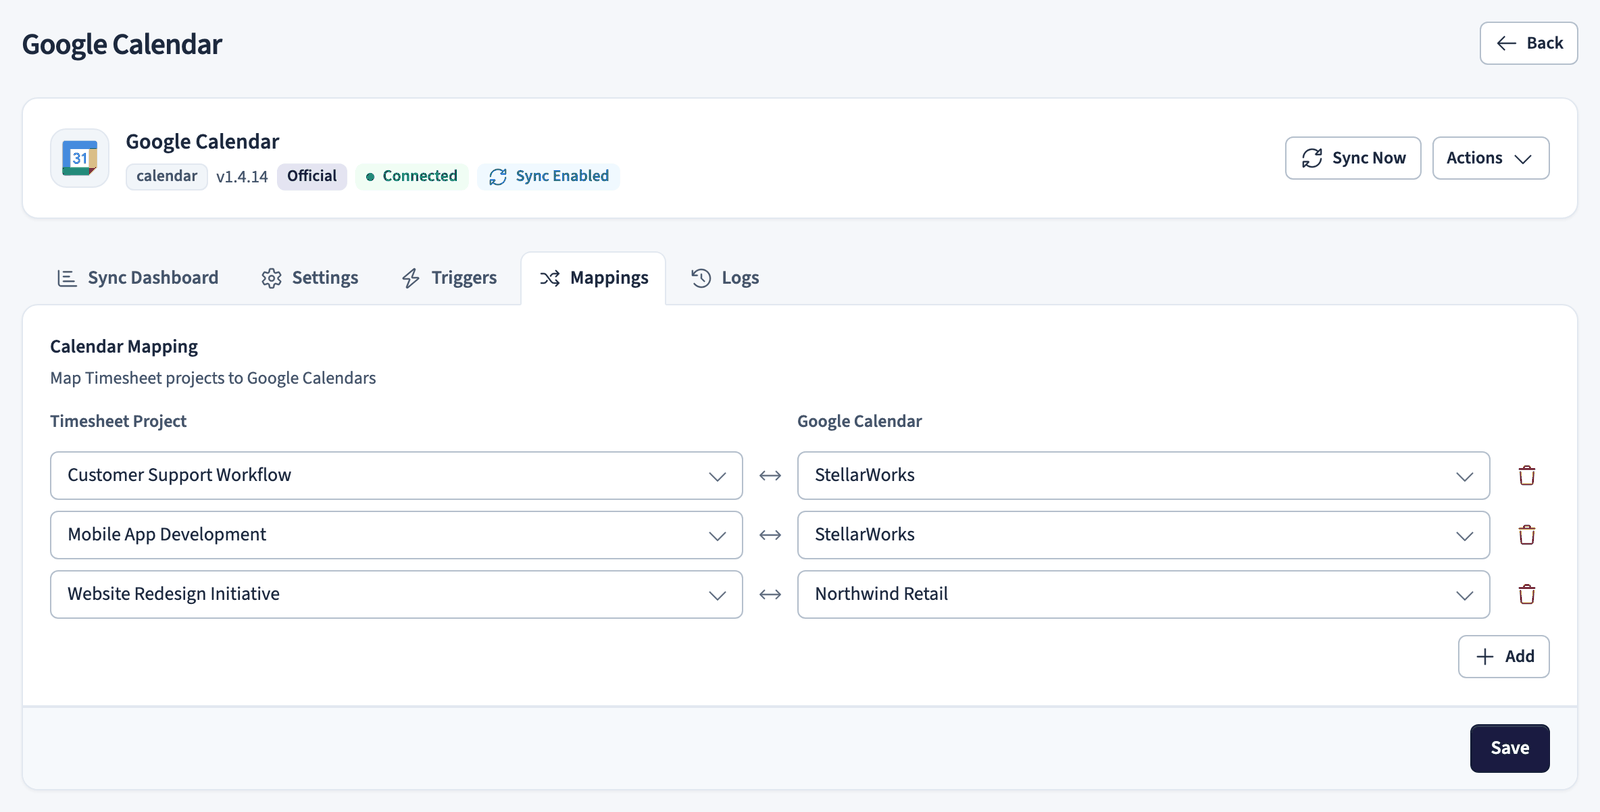Screen dimensions: 1600x812
Task: Open the Northwind Retail calendar dropdown
Action: (1143, 594)
